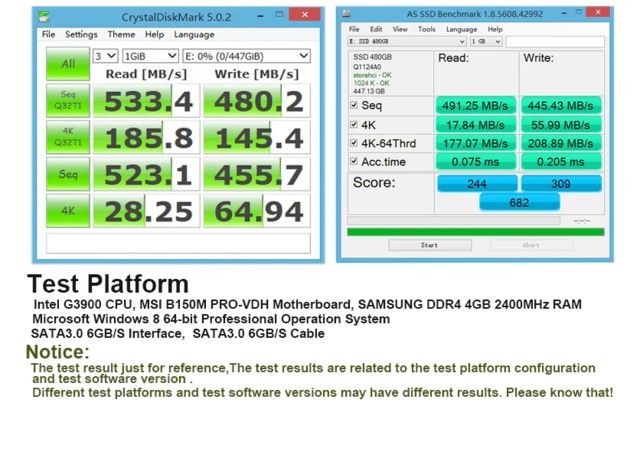Click AS SSD Seq write value 445.43 MB/s
640x452 pixels.
tap(561, 106)
